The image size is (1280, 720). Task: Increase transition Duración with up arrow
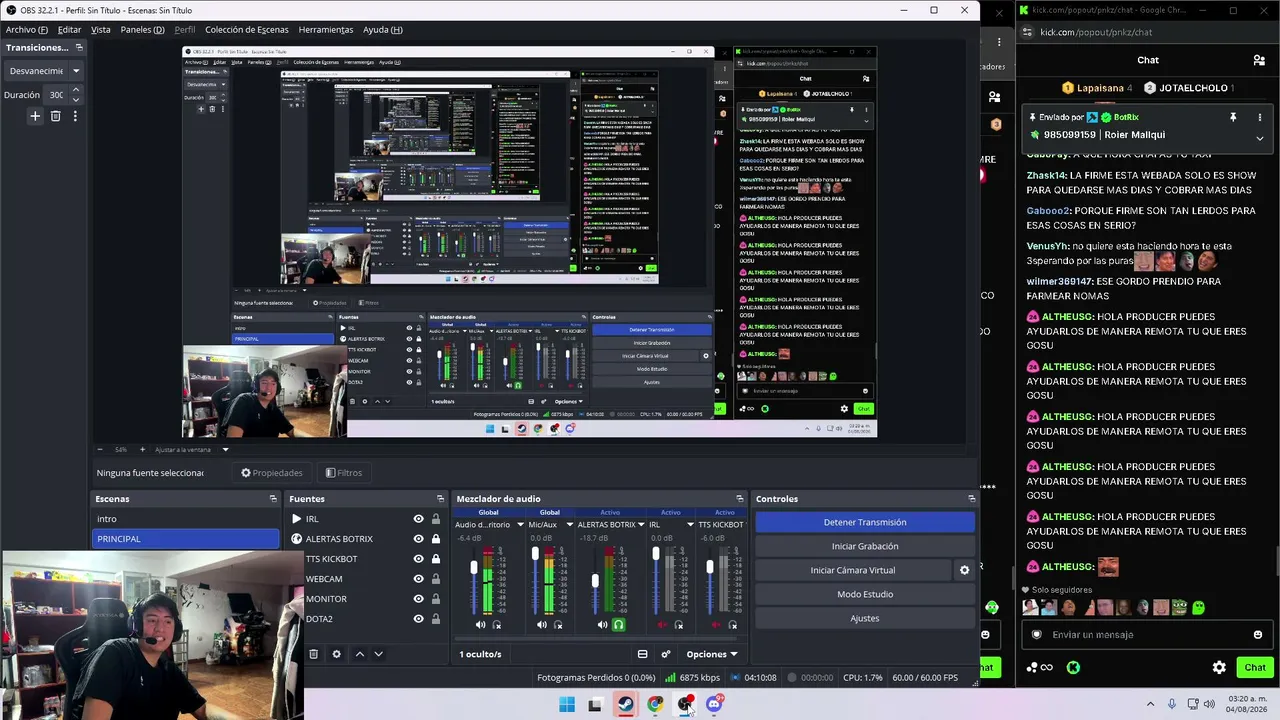[75, 90]
